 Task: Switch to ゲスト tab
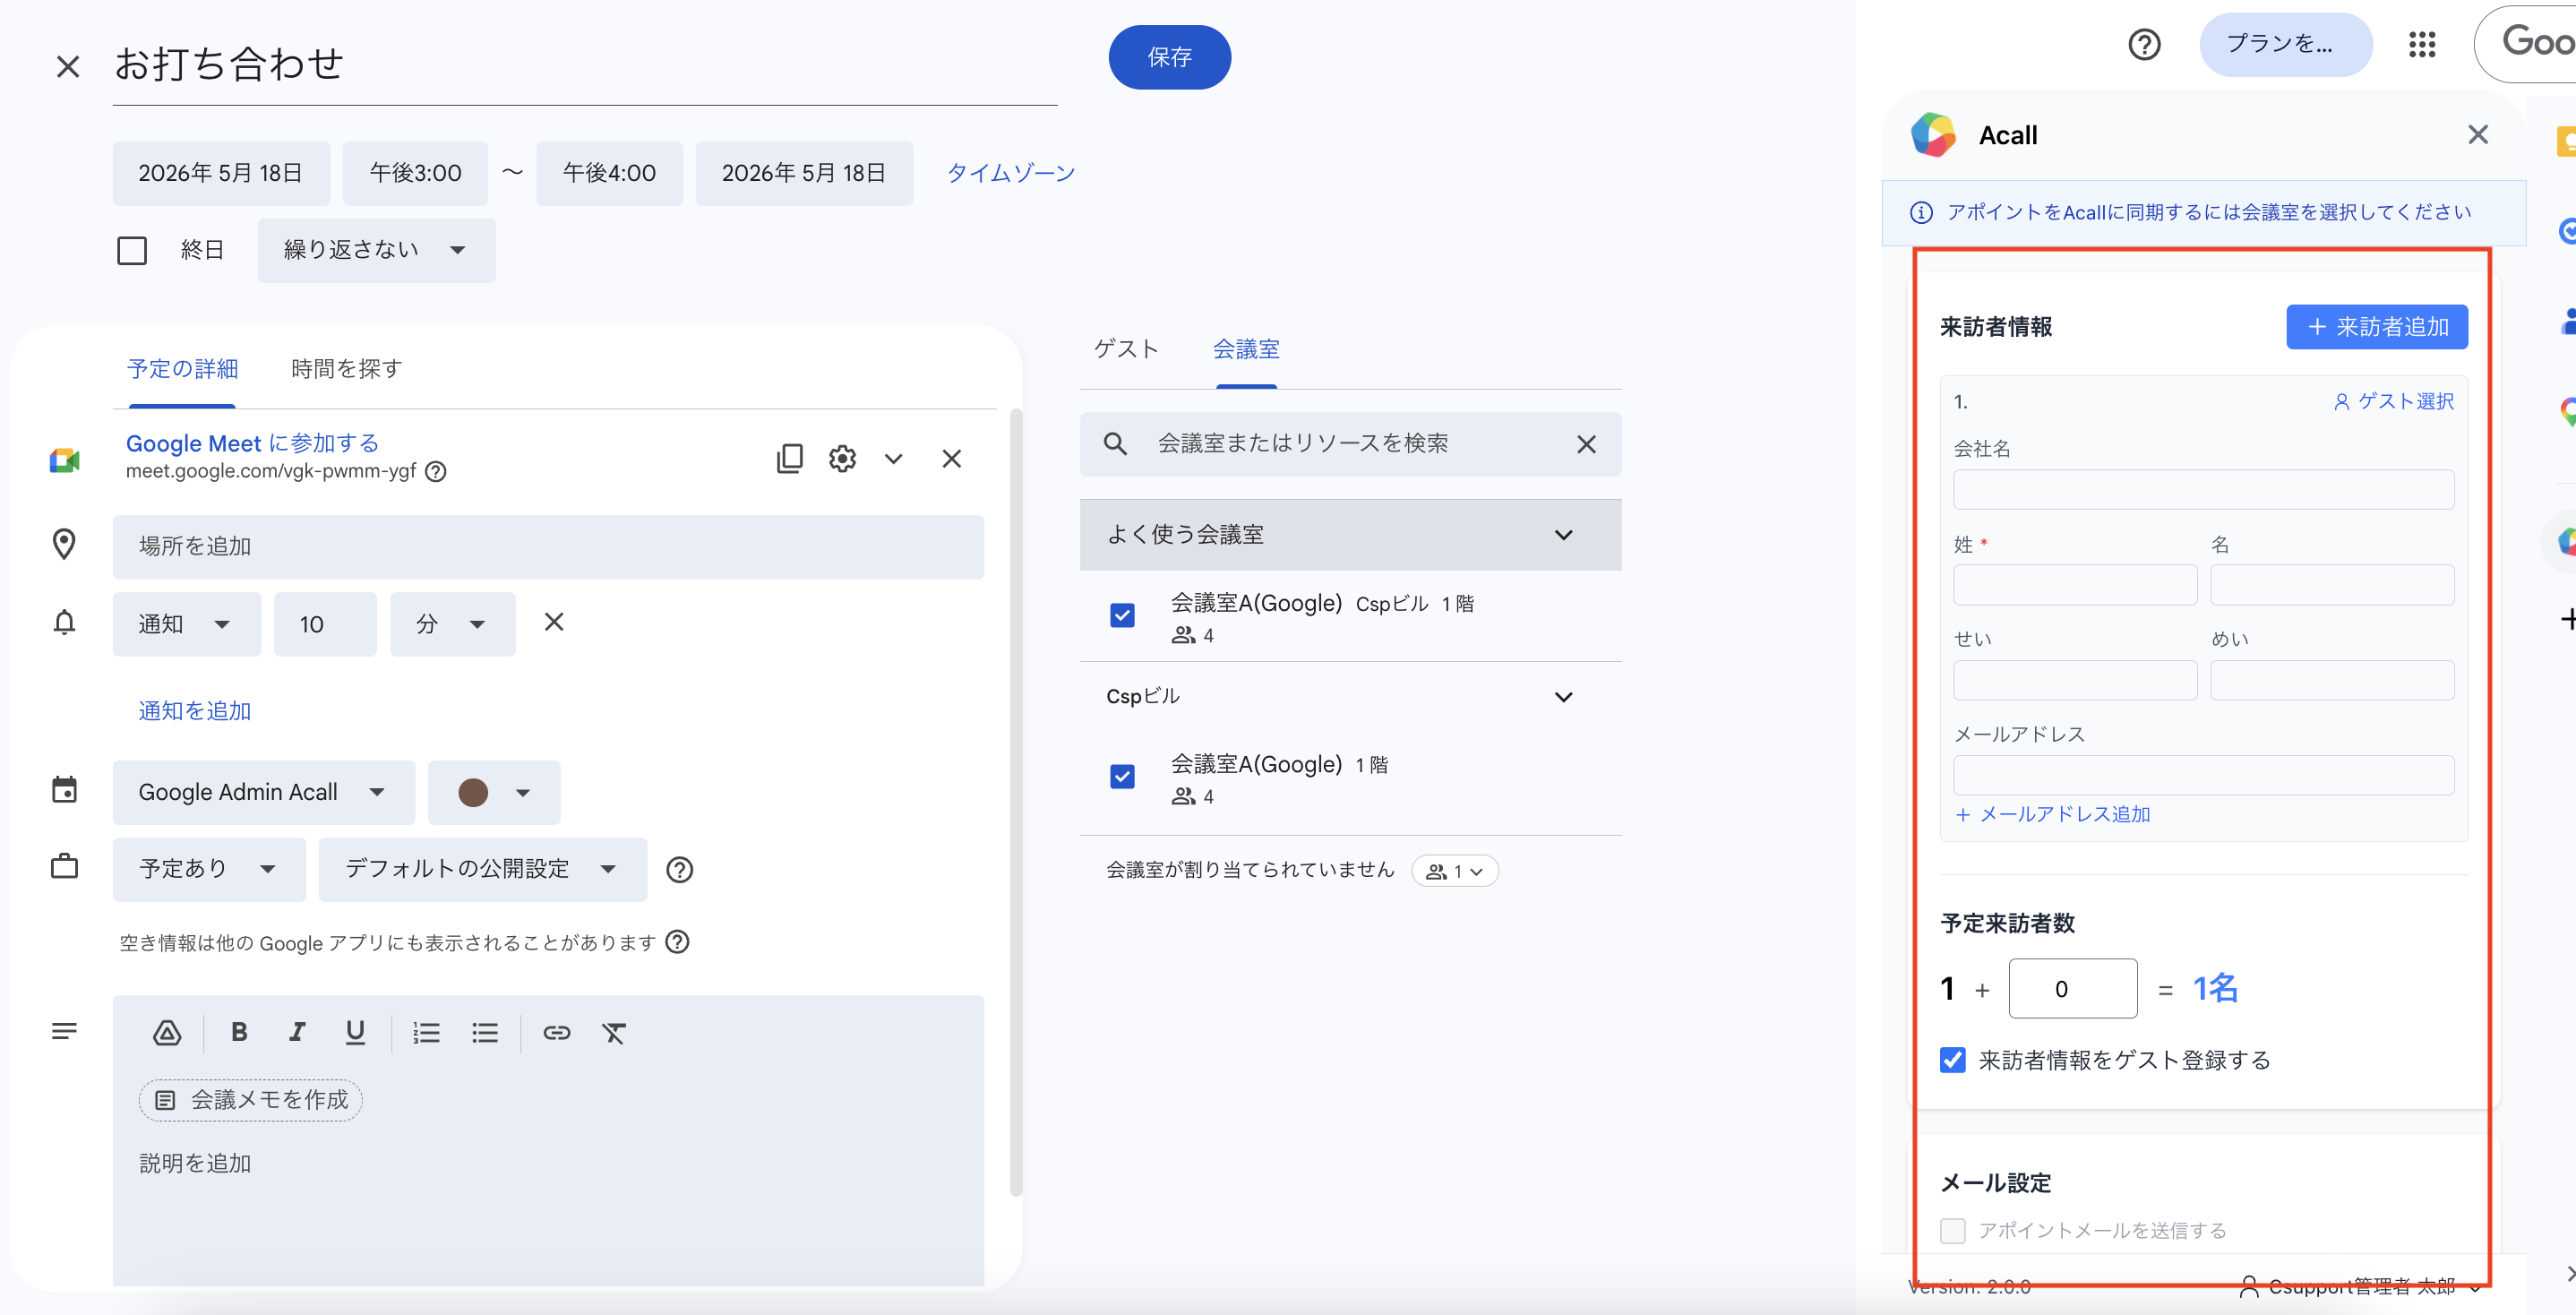(x=1126, y=349)
